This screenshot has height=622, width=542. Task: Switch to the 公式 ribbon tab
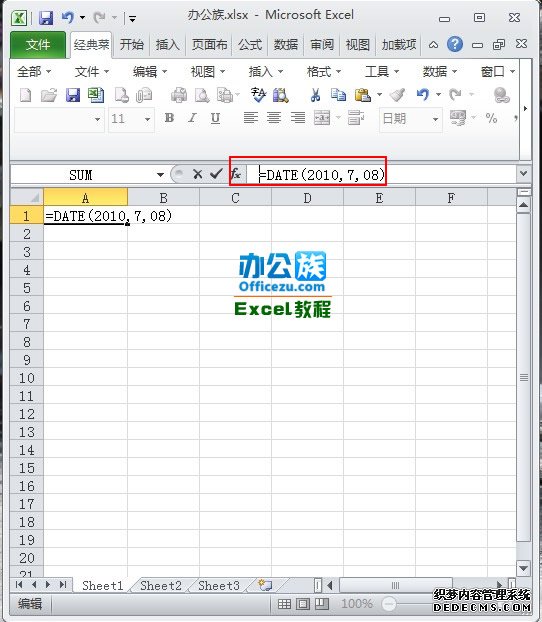click(250, 44)
